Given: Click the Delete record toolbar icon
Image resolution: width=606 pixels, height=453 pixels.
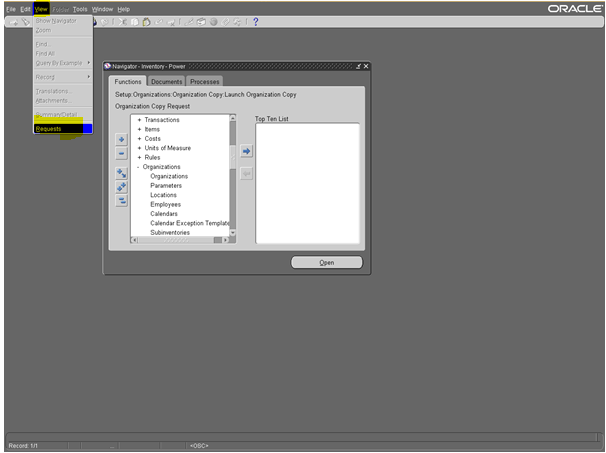Looking at the screenshot, I should point(170,22).
